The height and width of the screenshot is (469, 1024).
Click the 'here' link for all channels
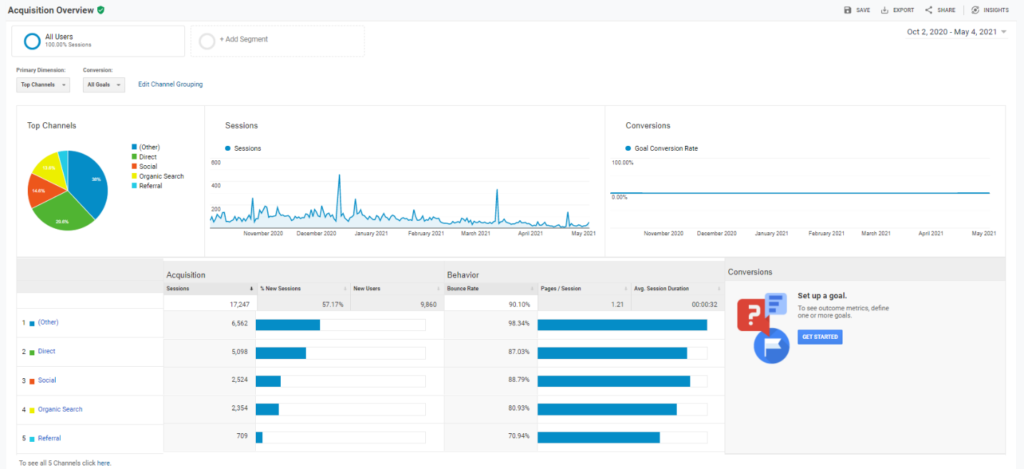(104, 463)
